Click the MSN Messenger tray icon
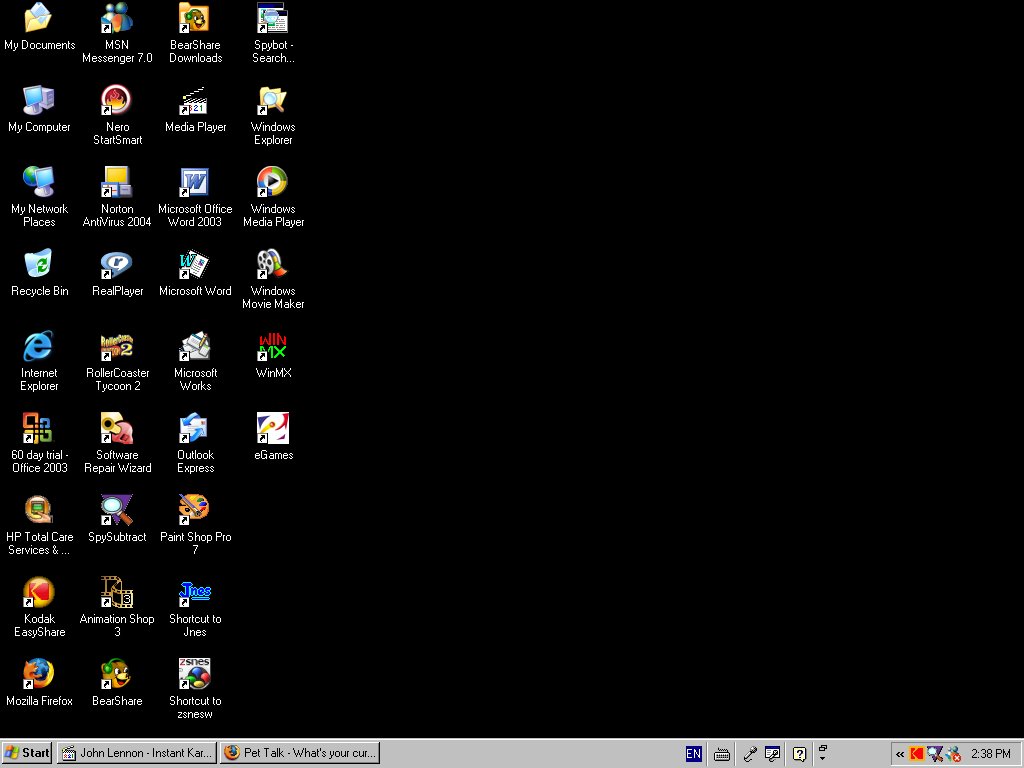Viewport: 1024px width, 768px height. click(x=953, y=754)
